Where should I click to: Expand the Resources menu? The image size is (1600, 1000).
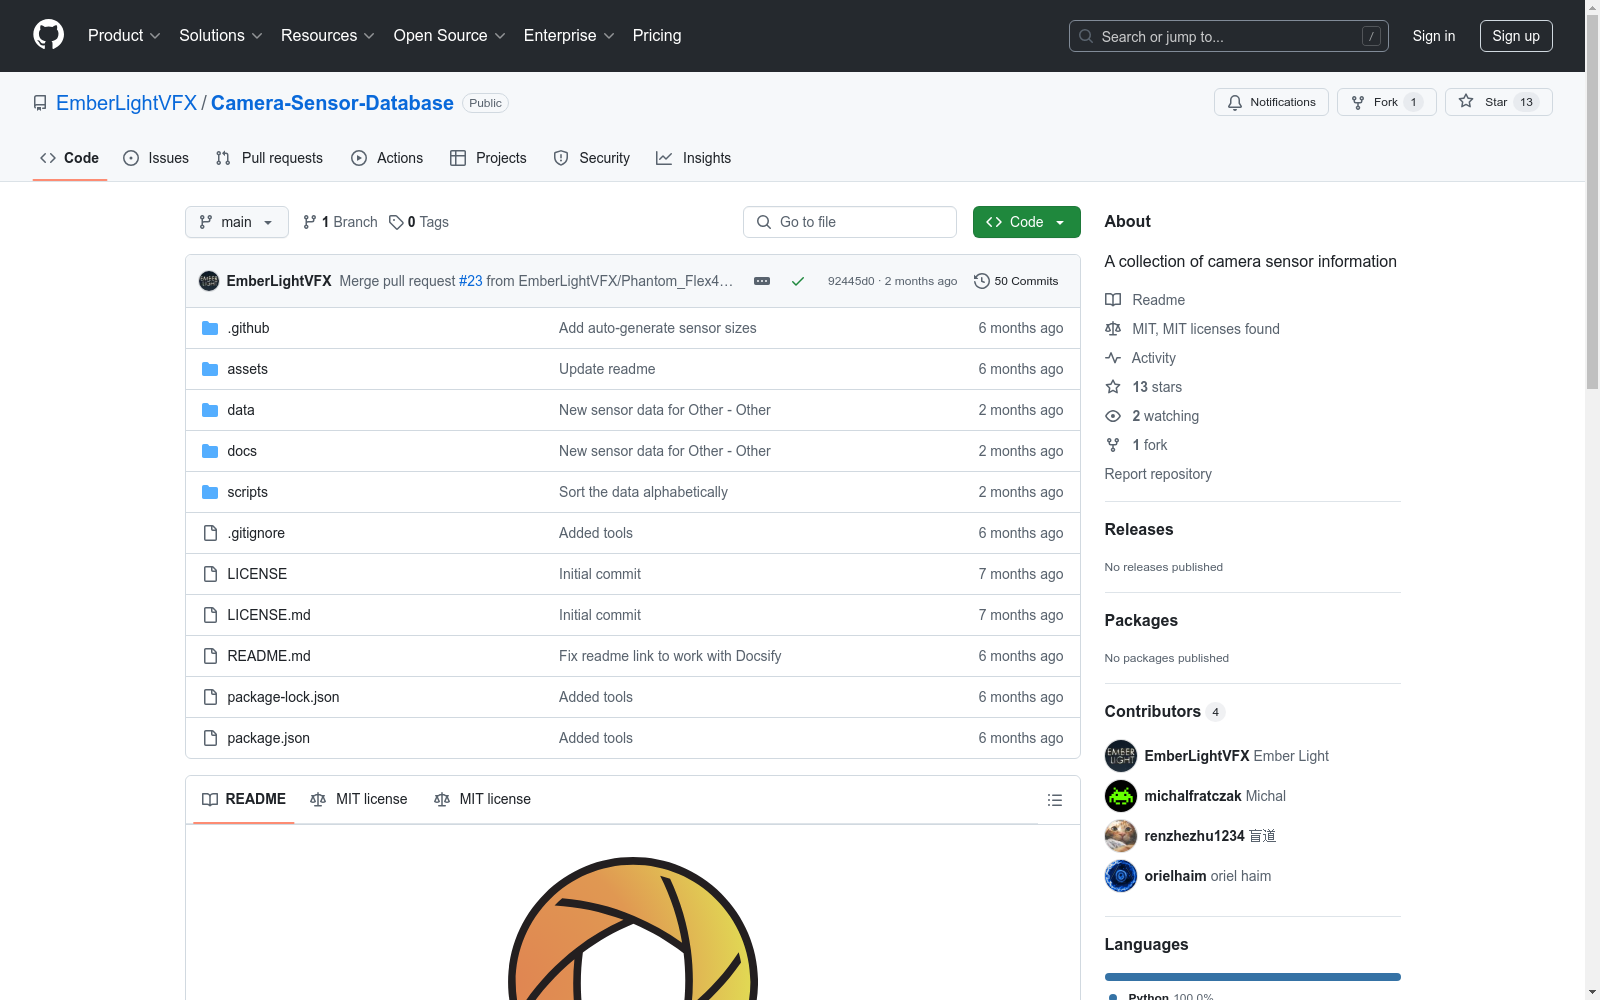pos(328,35)
